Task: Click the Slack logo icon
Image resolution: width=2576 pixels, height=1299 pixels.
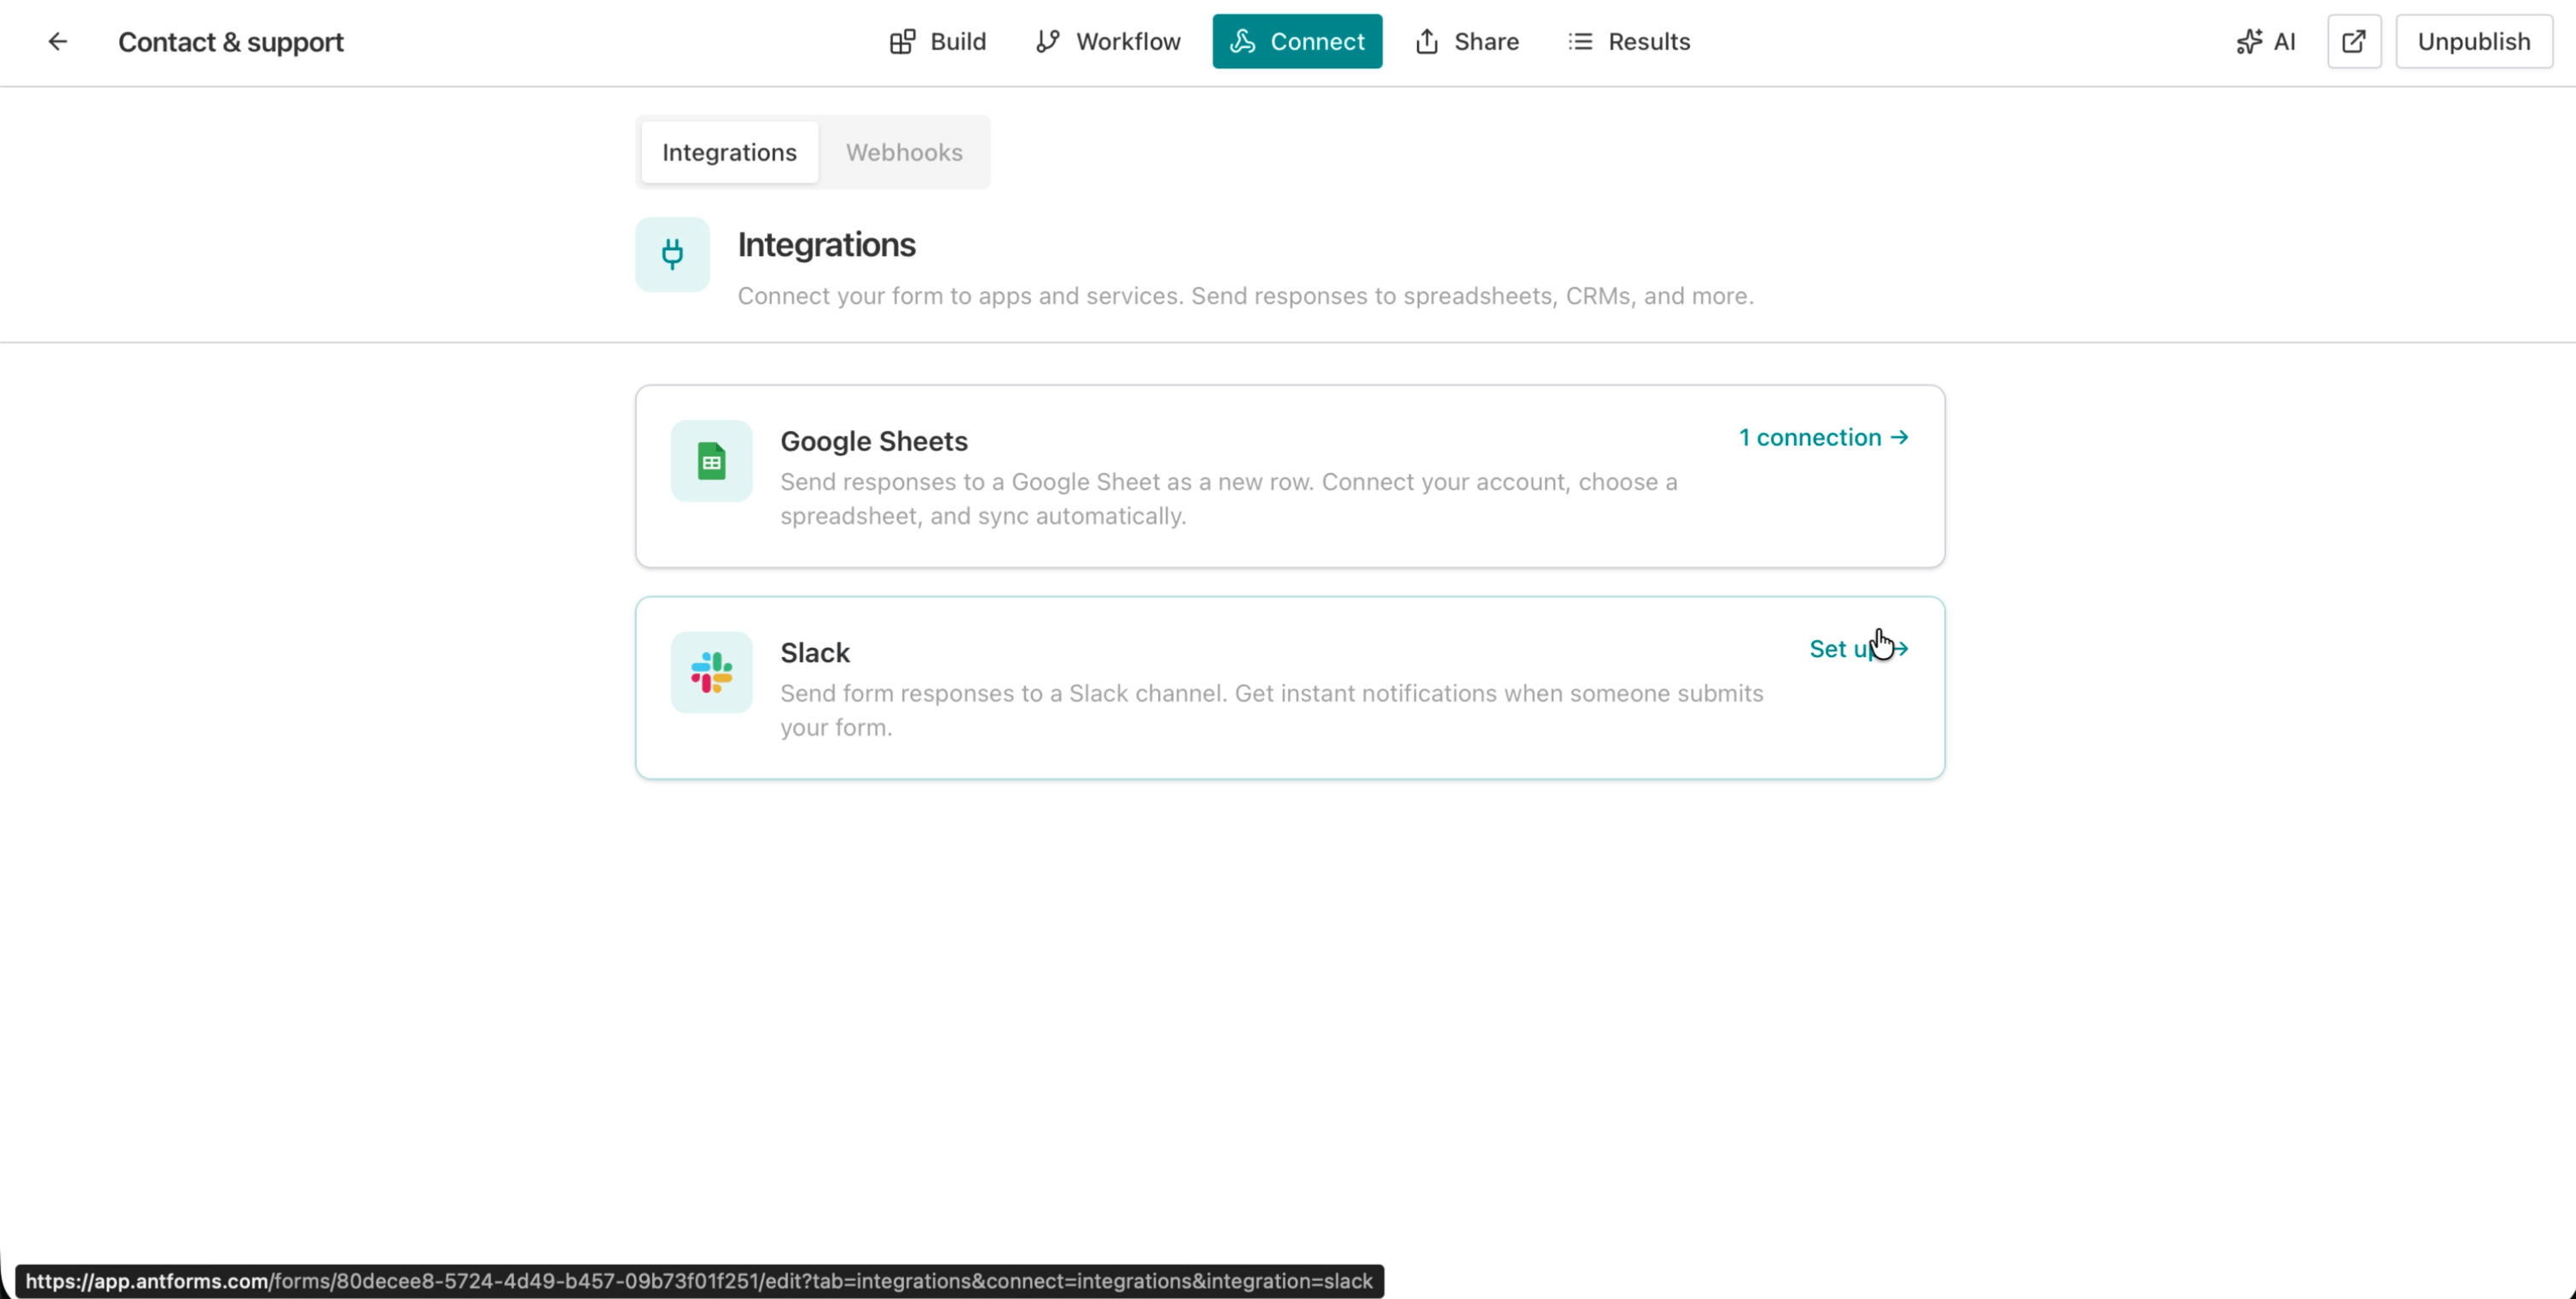Action: (x=710, y=672)
